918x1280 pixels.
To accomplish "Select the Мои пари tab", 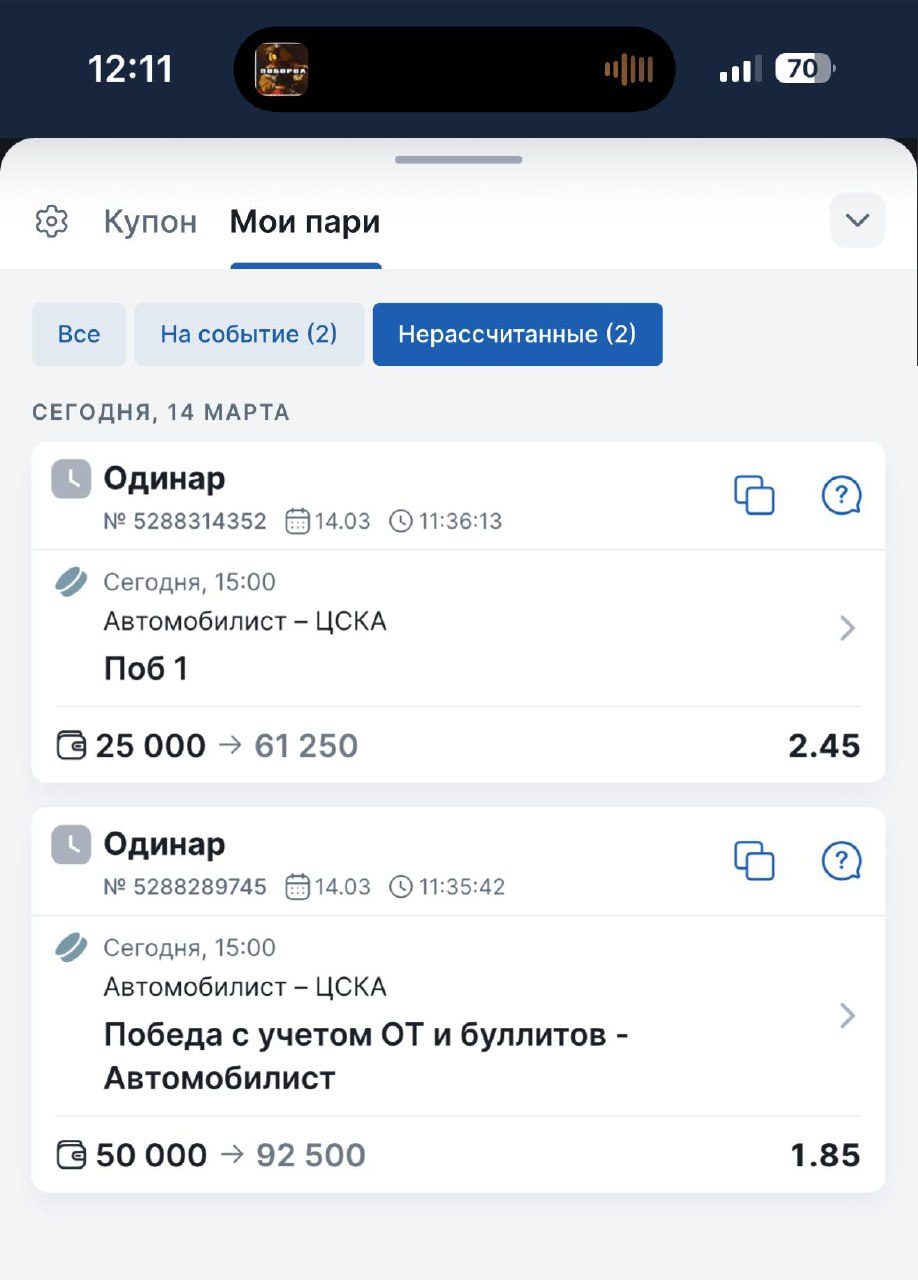I will 305,222.
